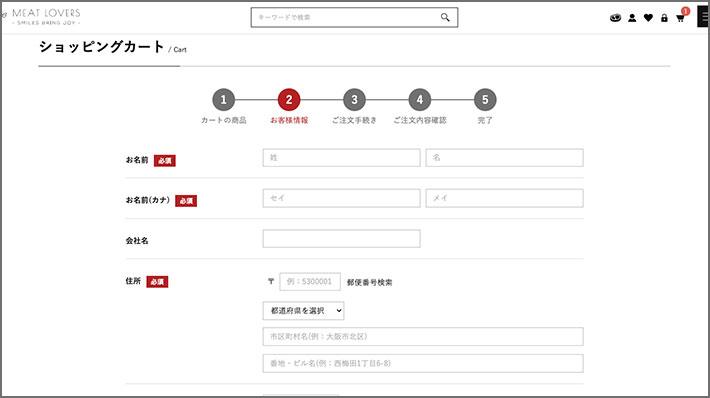Focus the セイ kana field
Image resolution: width=710 pixels, height=398 pixels.
(x=341, y=198)
